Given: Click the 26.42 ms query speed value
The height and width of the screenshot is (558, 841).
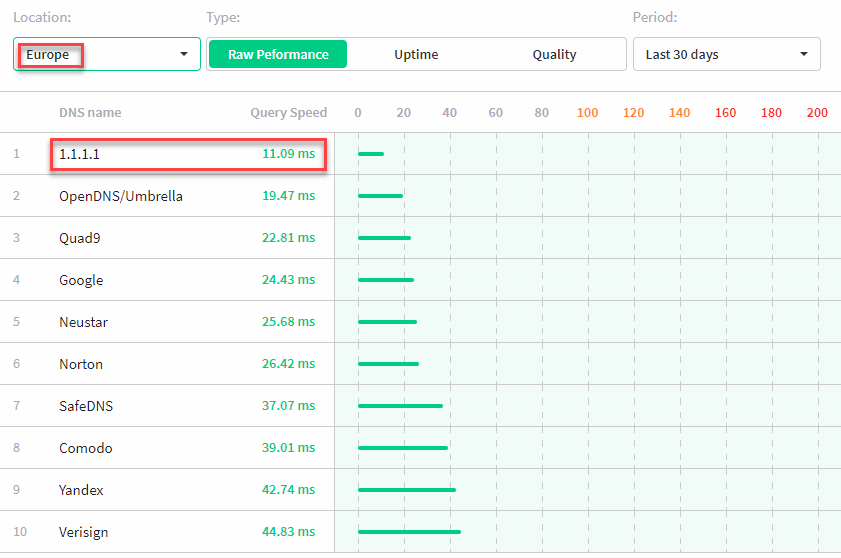Looking at the screenshot, I should click(289, 363).
